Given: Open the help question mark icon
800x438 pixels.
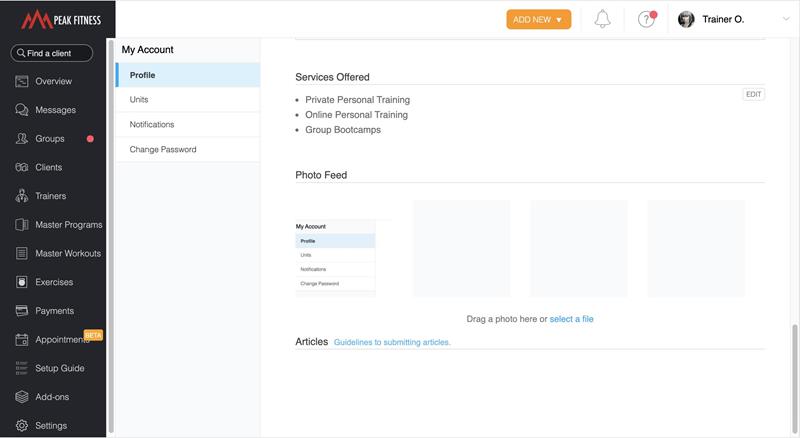Looking at the screenshot, I should 646,19.
